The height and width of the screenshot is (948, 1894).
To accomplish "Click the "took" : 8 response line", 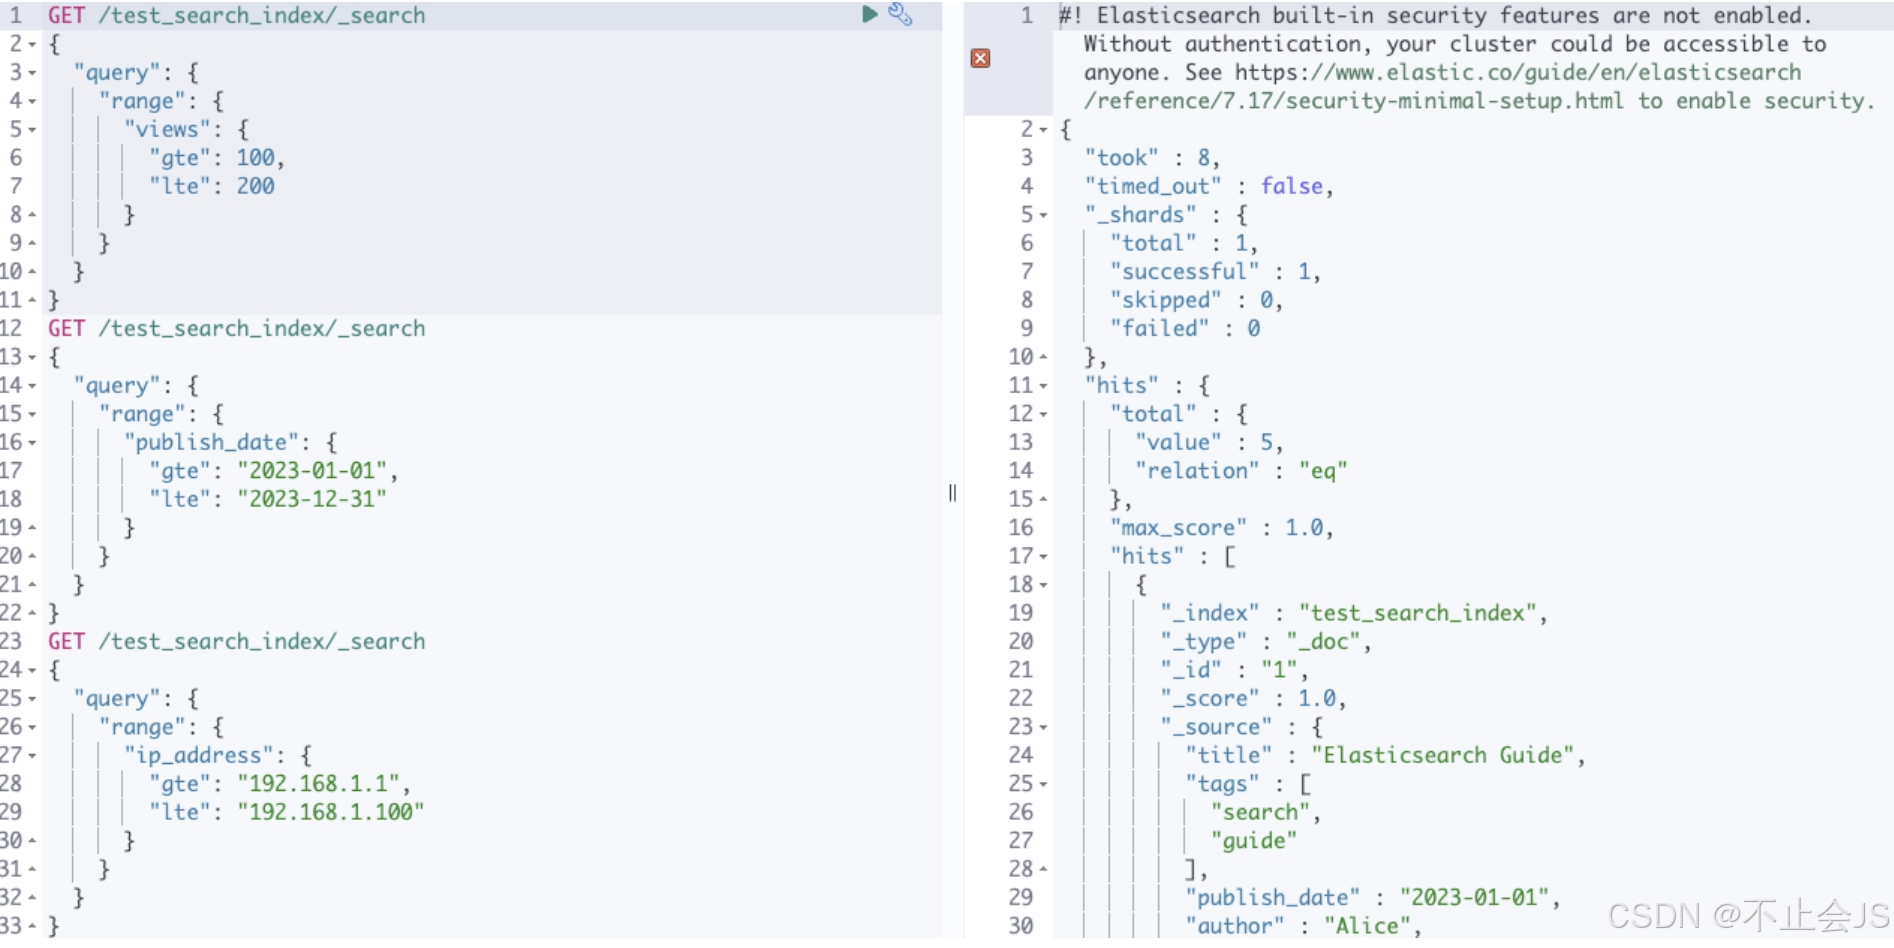I will click(x=1152, y=158).
